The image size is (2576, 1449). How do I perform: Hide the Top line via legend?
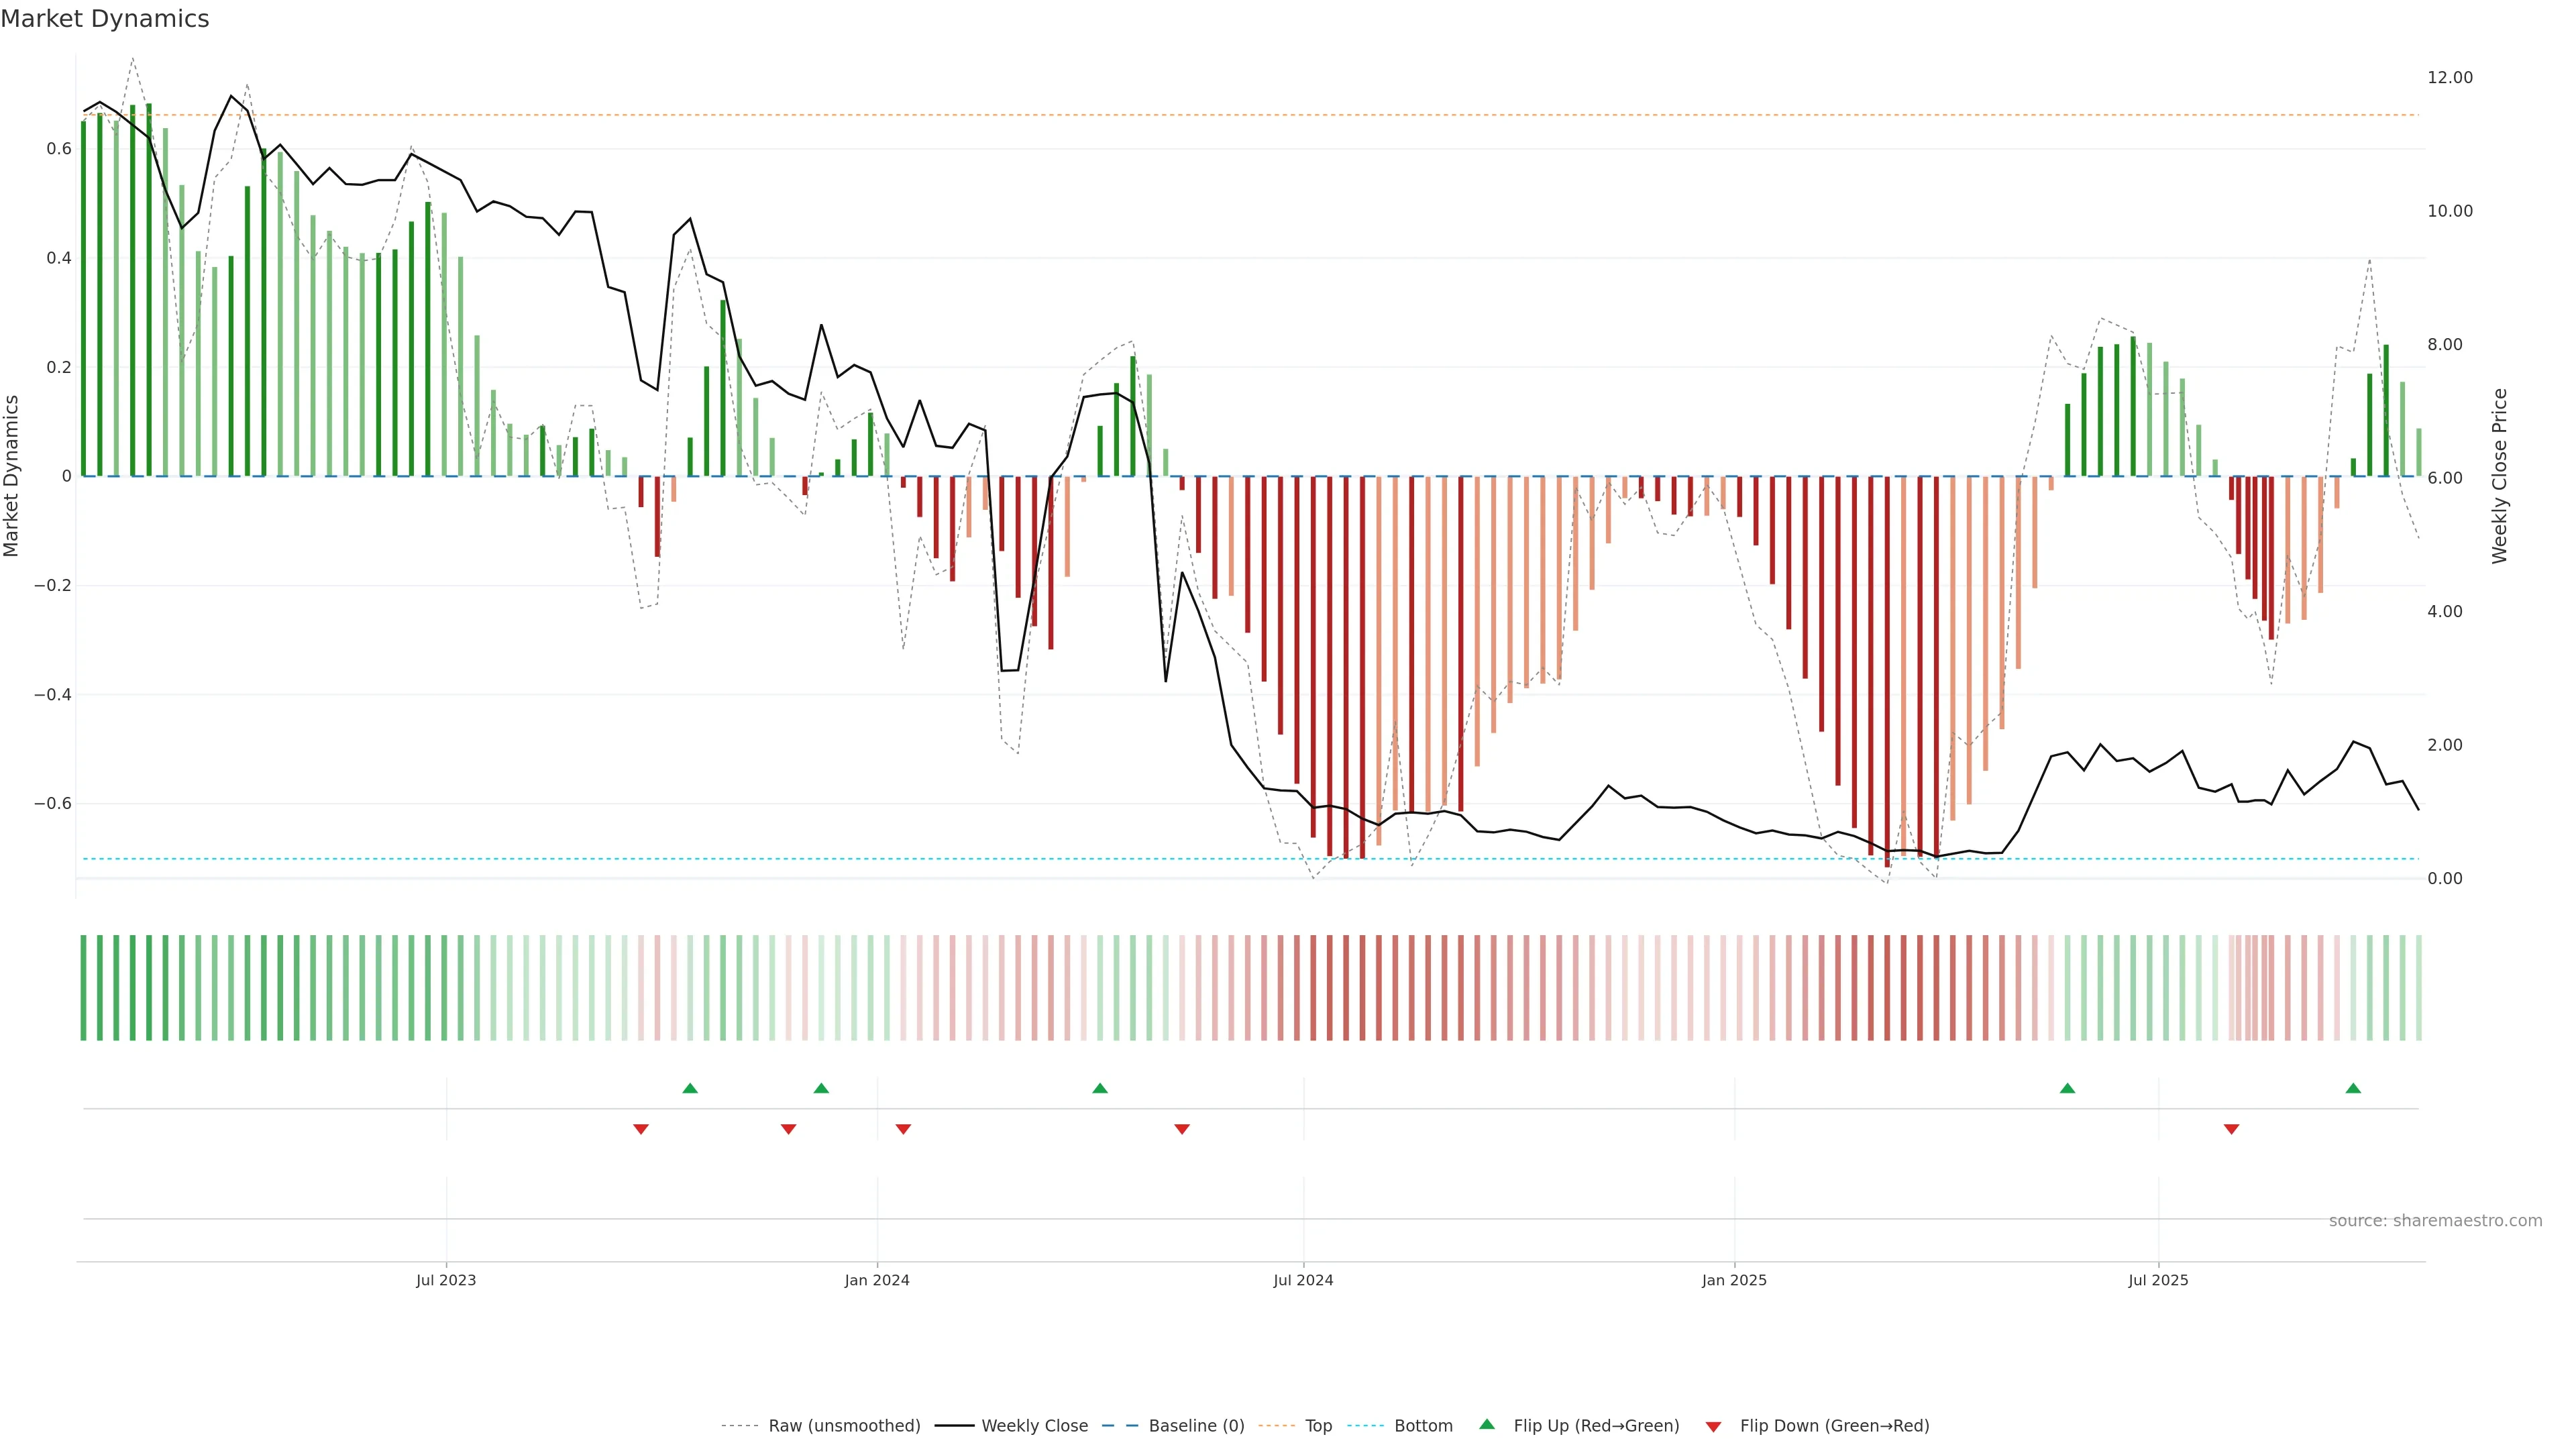click(x=1318, y=1426)
